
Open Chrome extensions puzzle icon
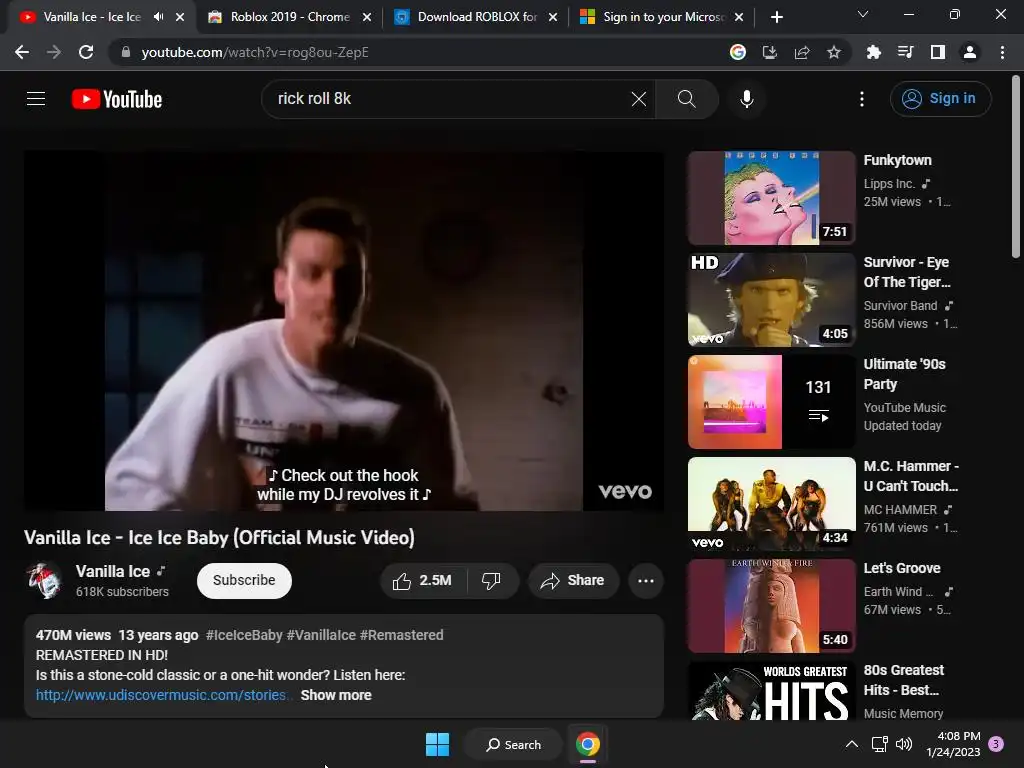point(873,52)
